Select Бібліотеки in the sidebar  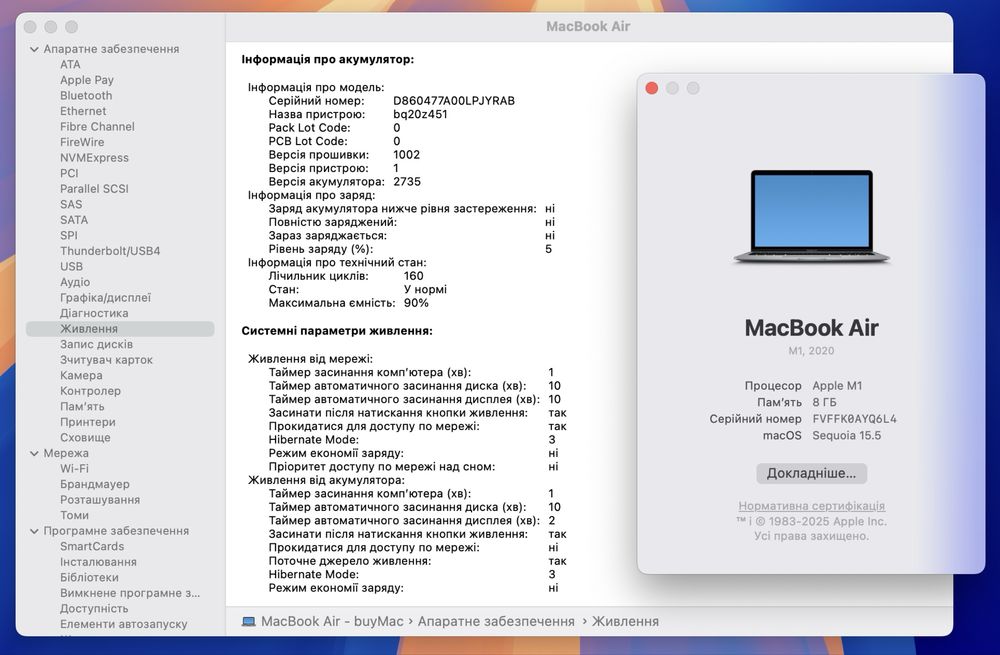coord(89,577)
